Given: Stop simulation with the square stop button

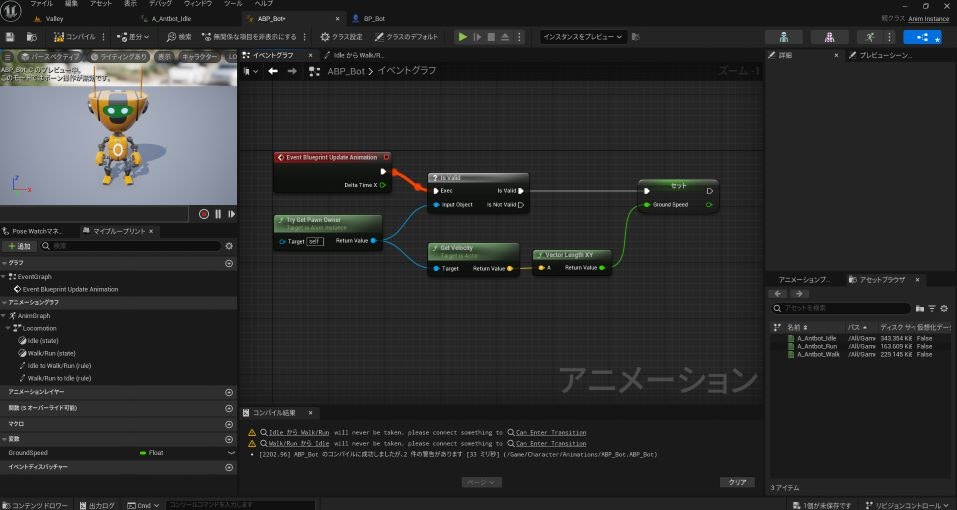Looking at the screenshot, I should 491,37.
